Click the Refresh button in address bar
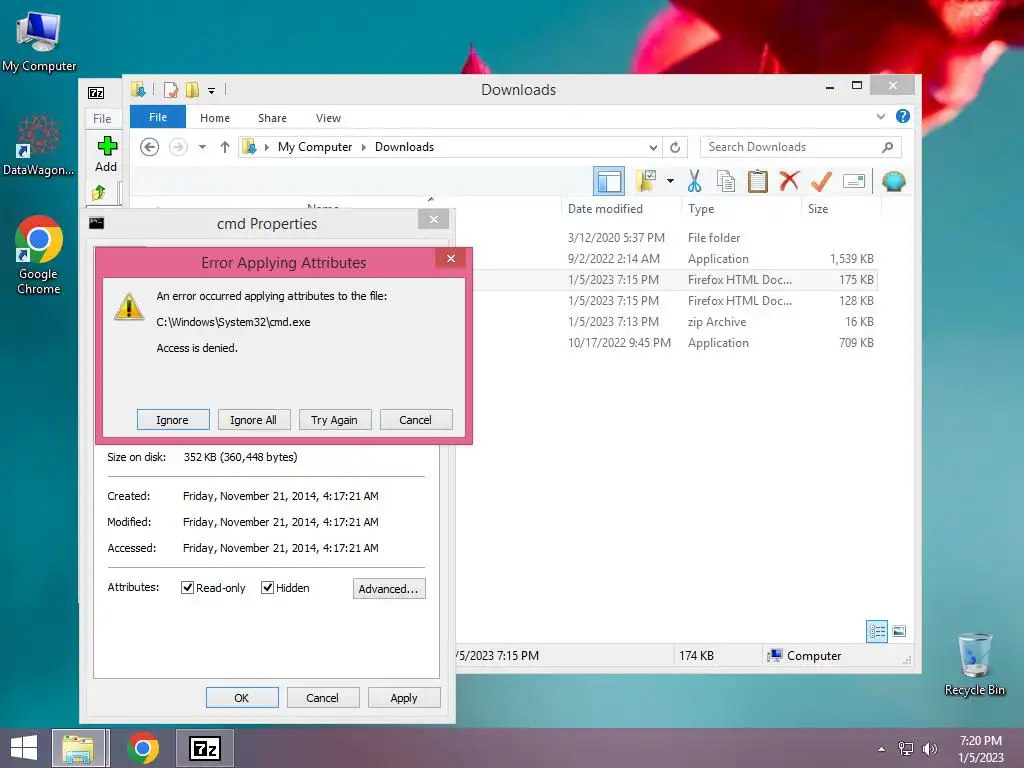 tap(675, 147)
